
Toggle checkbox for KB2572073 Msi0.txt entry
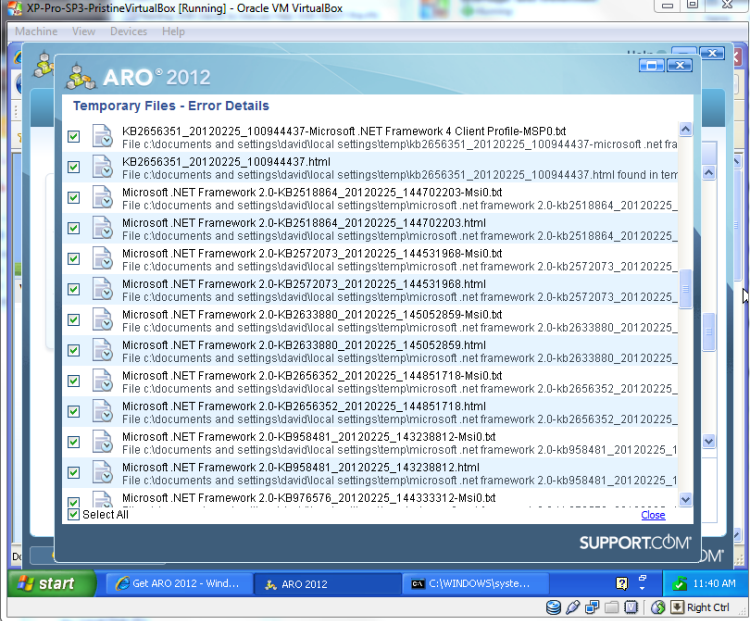74,259
